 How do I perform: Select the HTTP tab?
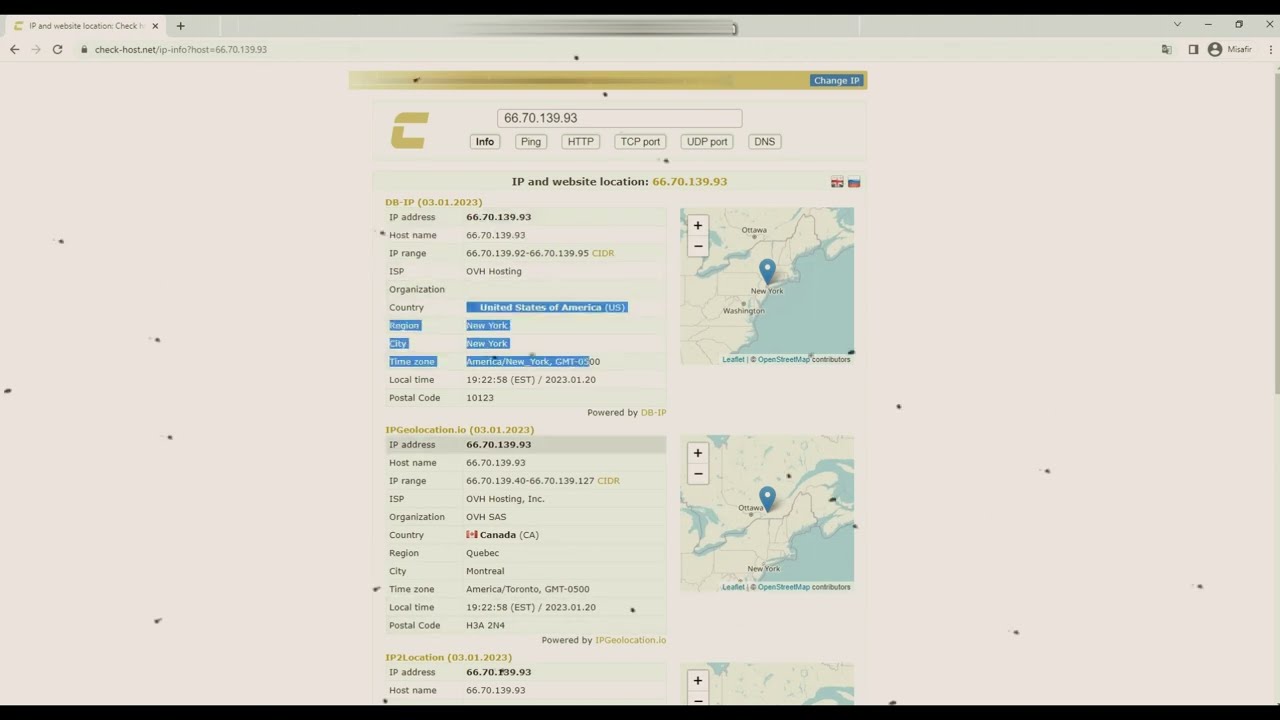click(581, 142)
